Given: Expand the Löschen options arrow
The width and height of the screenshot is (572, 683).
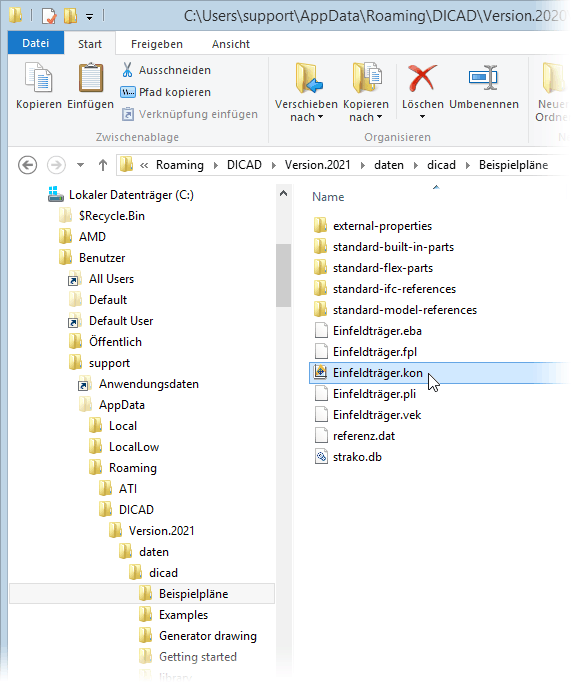Looking at the screenshot, I should coord(422,117).
